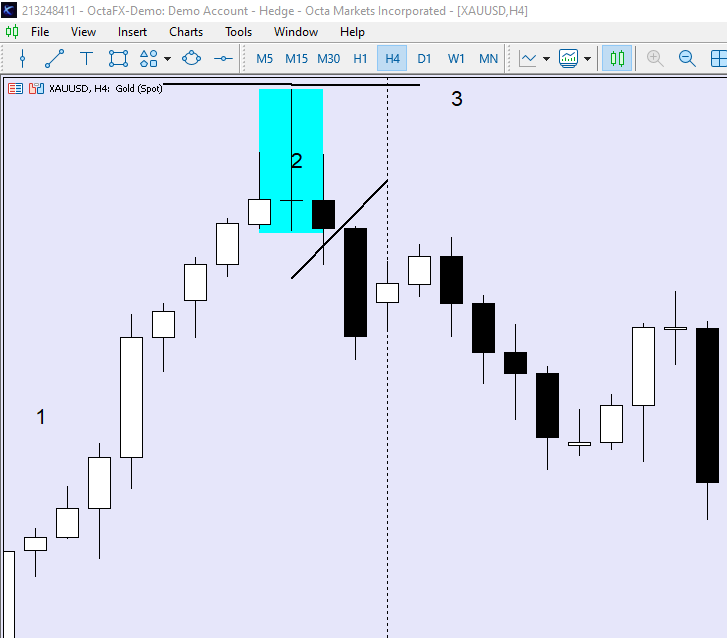The height and width of the screenshot is (638, 727).
Task: Select the rectangle shapes tool
Action: 118,58
